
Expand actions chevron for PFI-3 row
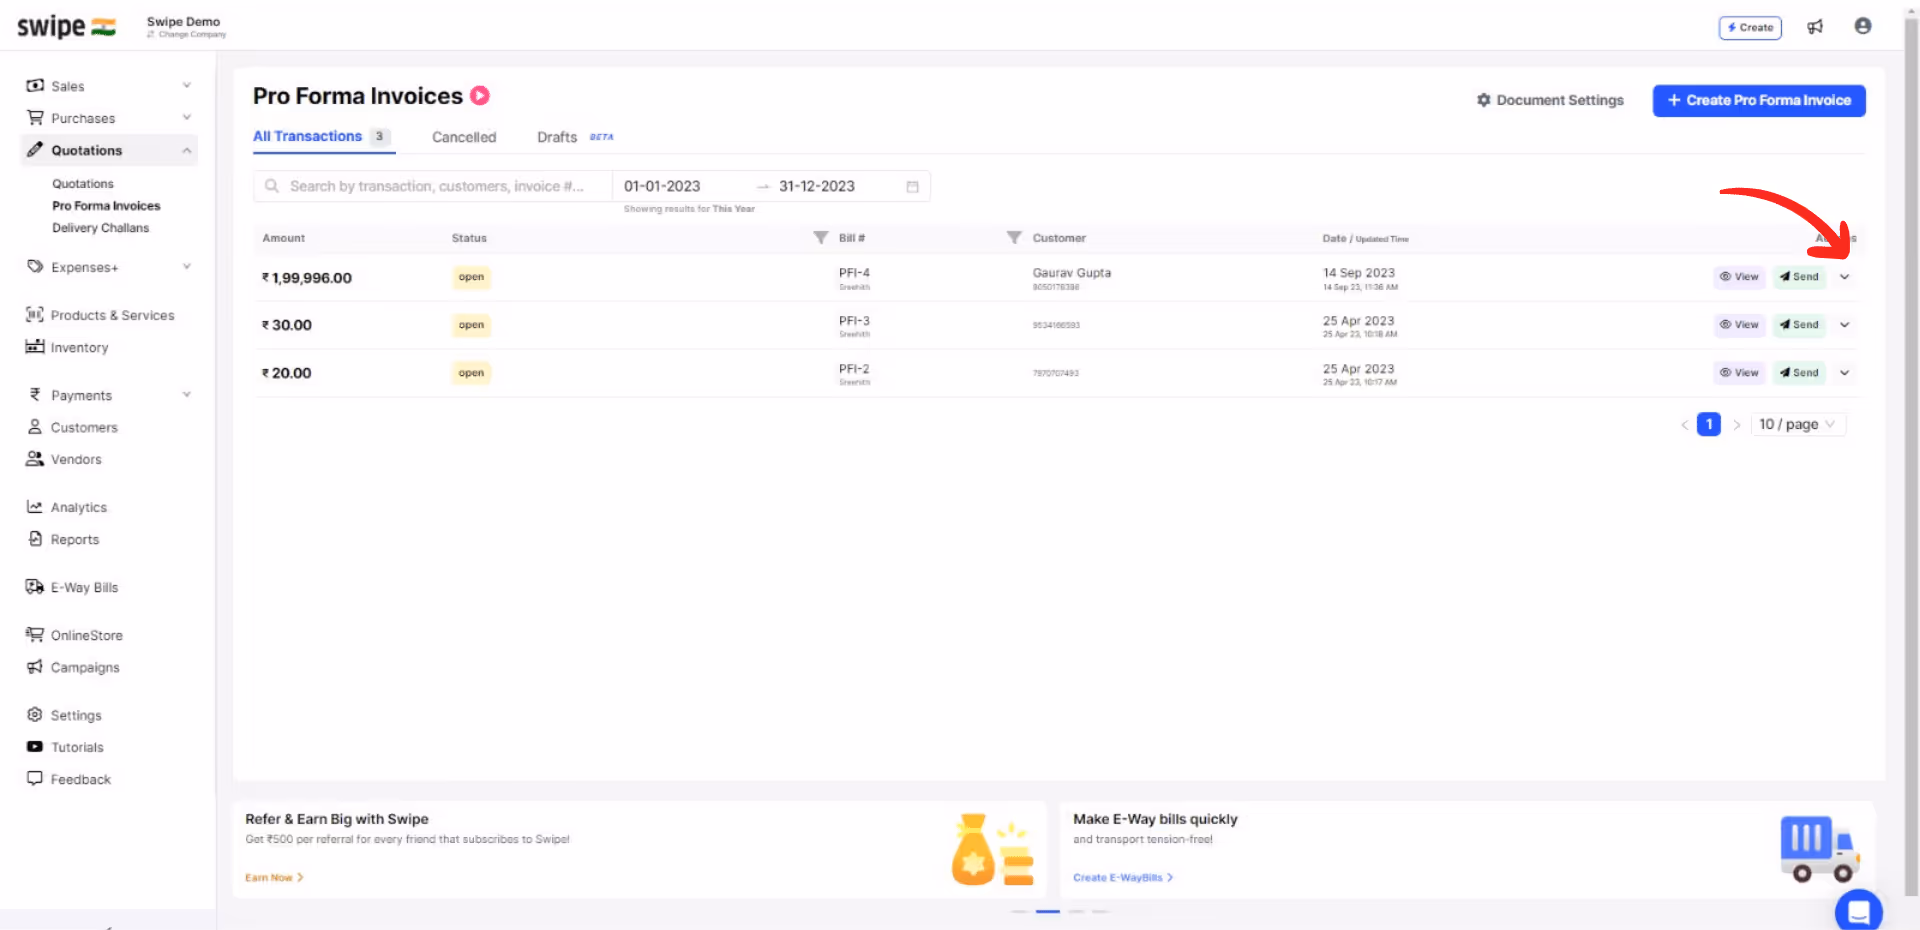click(x=1845, y=325)
